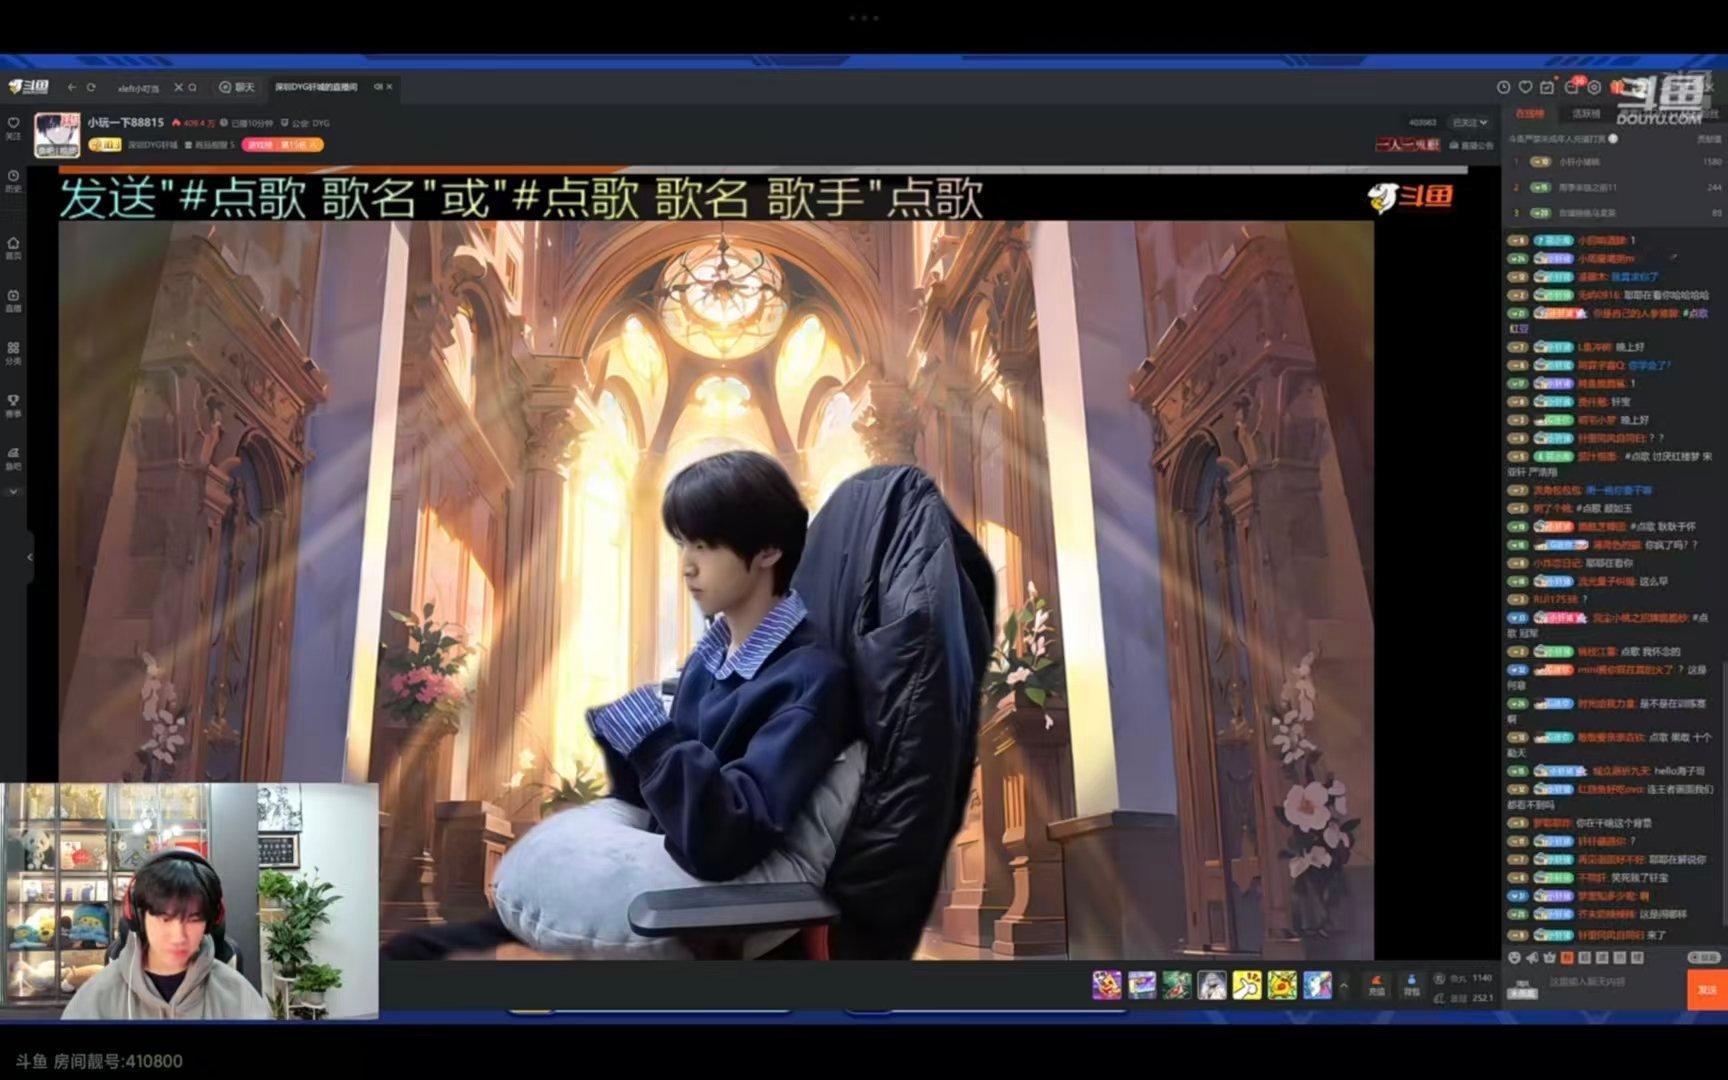The width and height of the screenshot is (1728, 1080).
Task: Select the rank 1 contributor row
Action: pos(1615,161)
